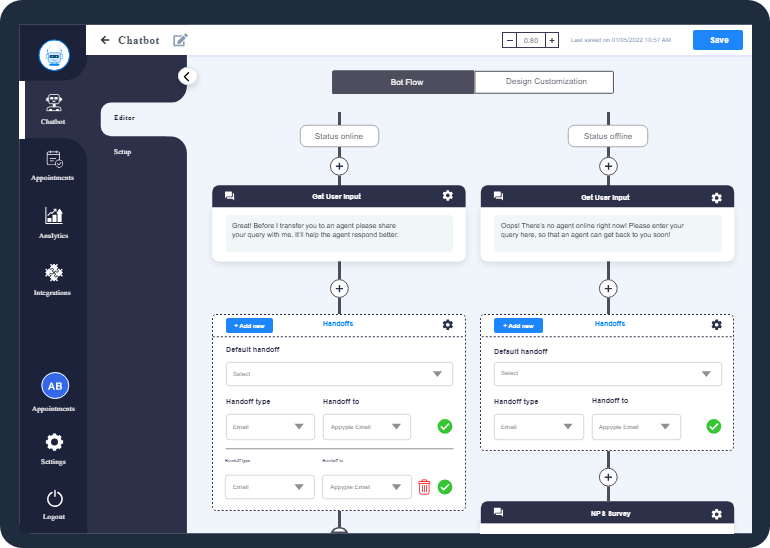
Task: Click the 'Great! Before I transfer you' message
Action: (339, 233)
